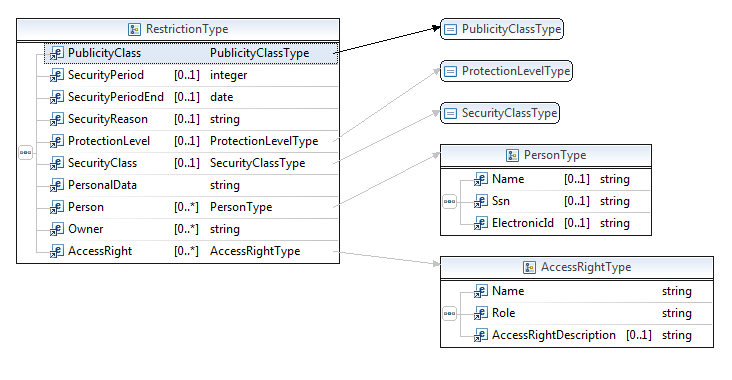This screenshot has height=380, width=732.
Task: Click the [0..*] cardinality of Owner
Action: (187, 229)
